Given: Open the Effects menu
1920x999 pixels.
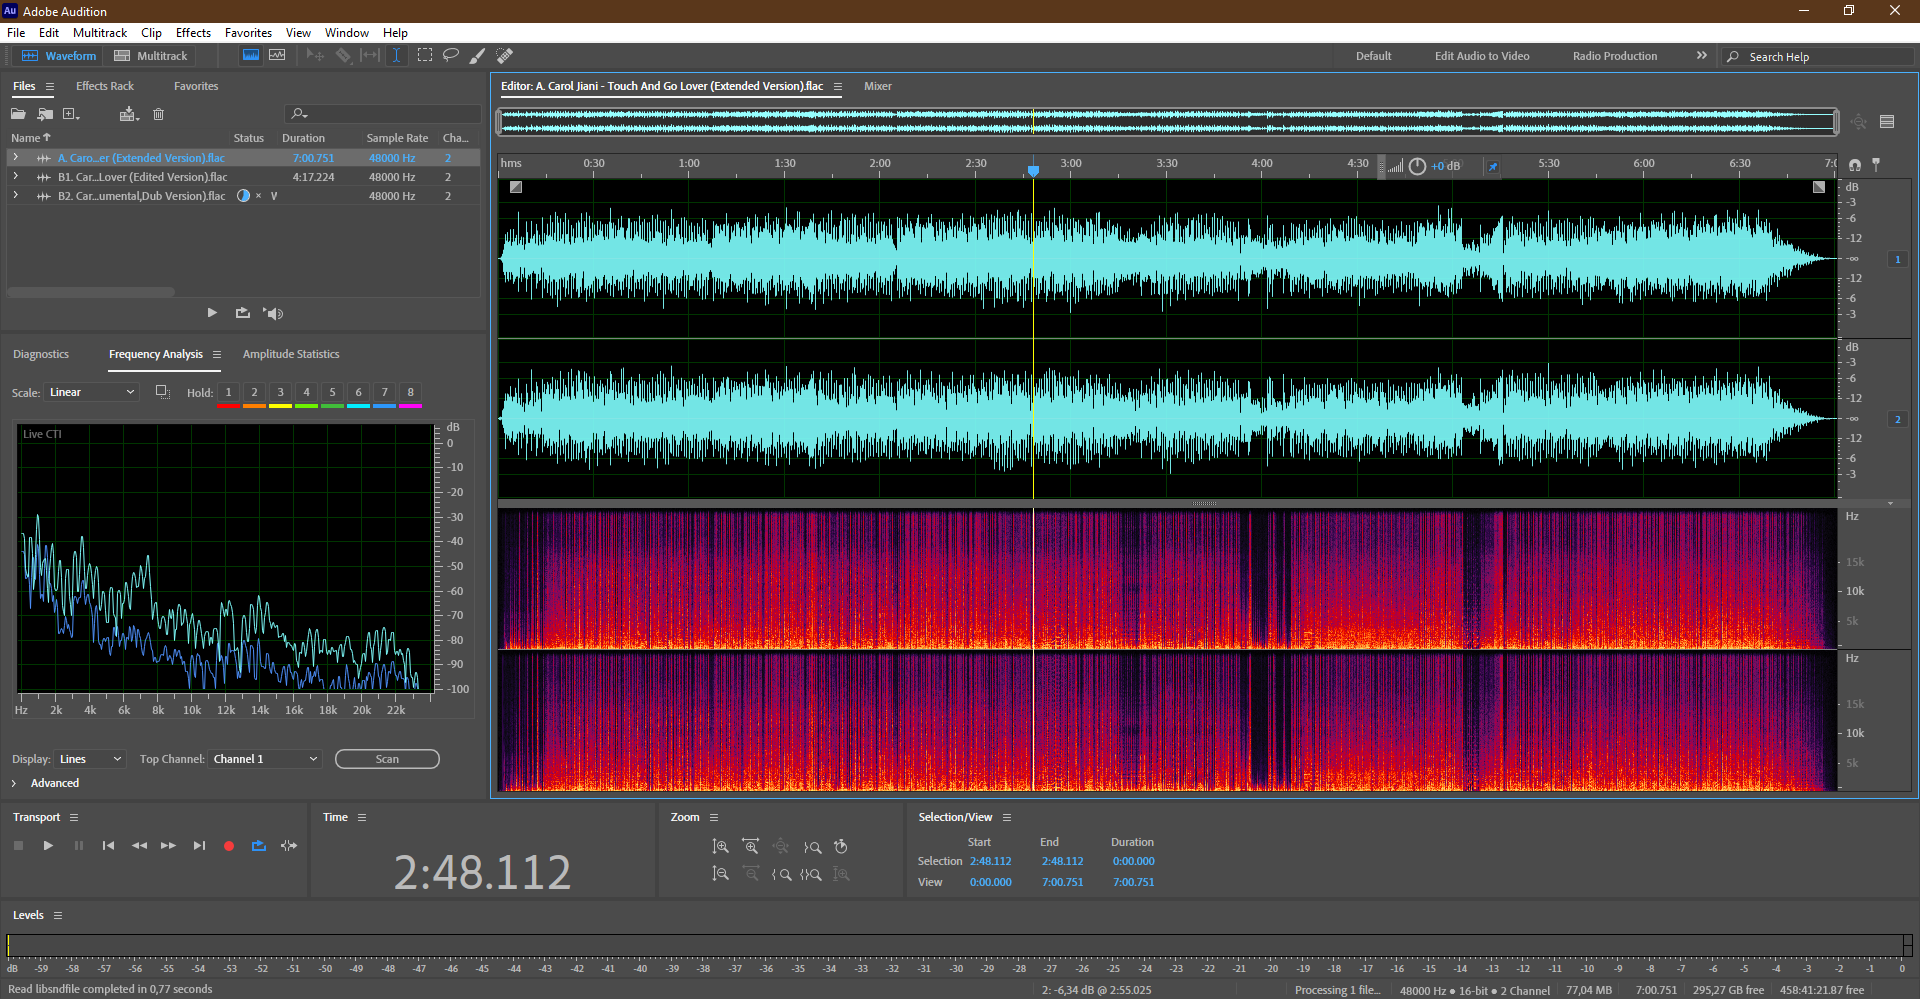Looking at the screenshot, I should click(193, 33).
